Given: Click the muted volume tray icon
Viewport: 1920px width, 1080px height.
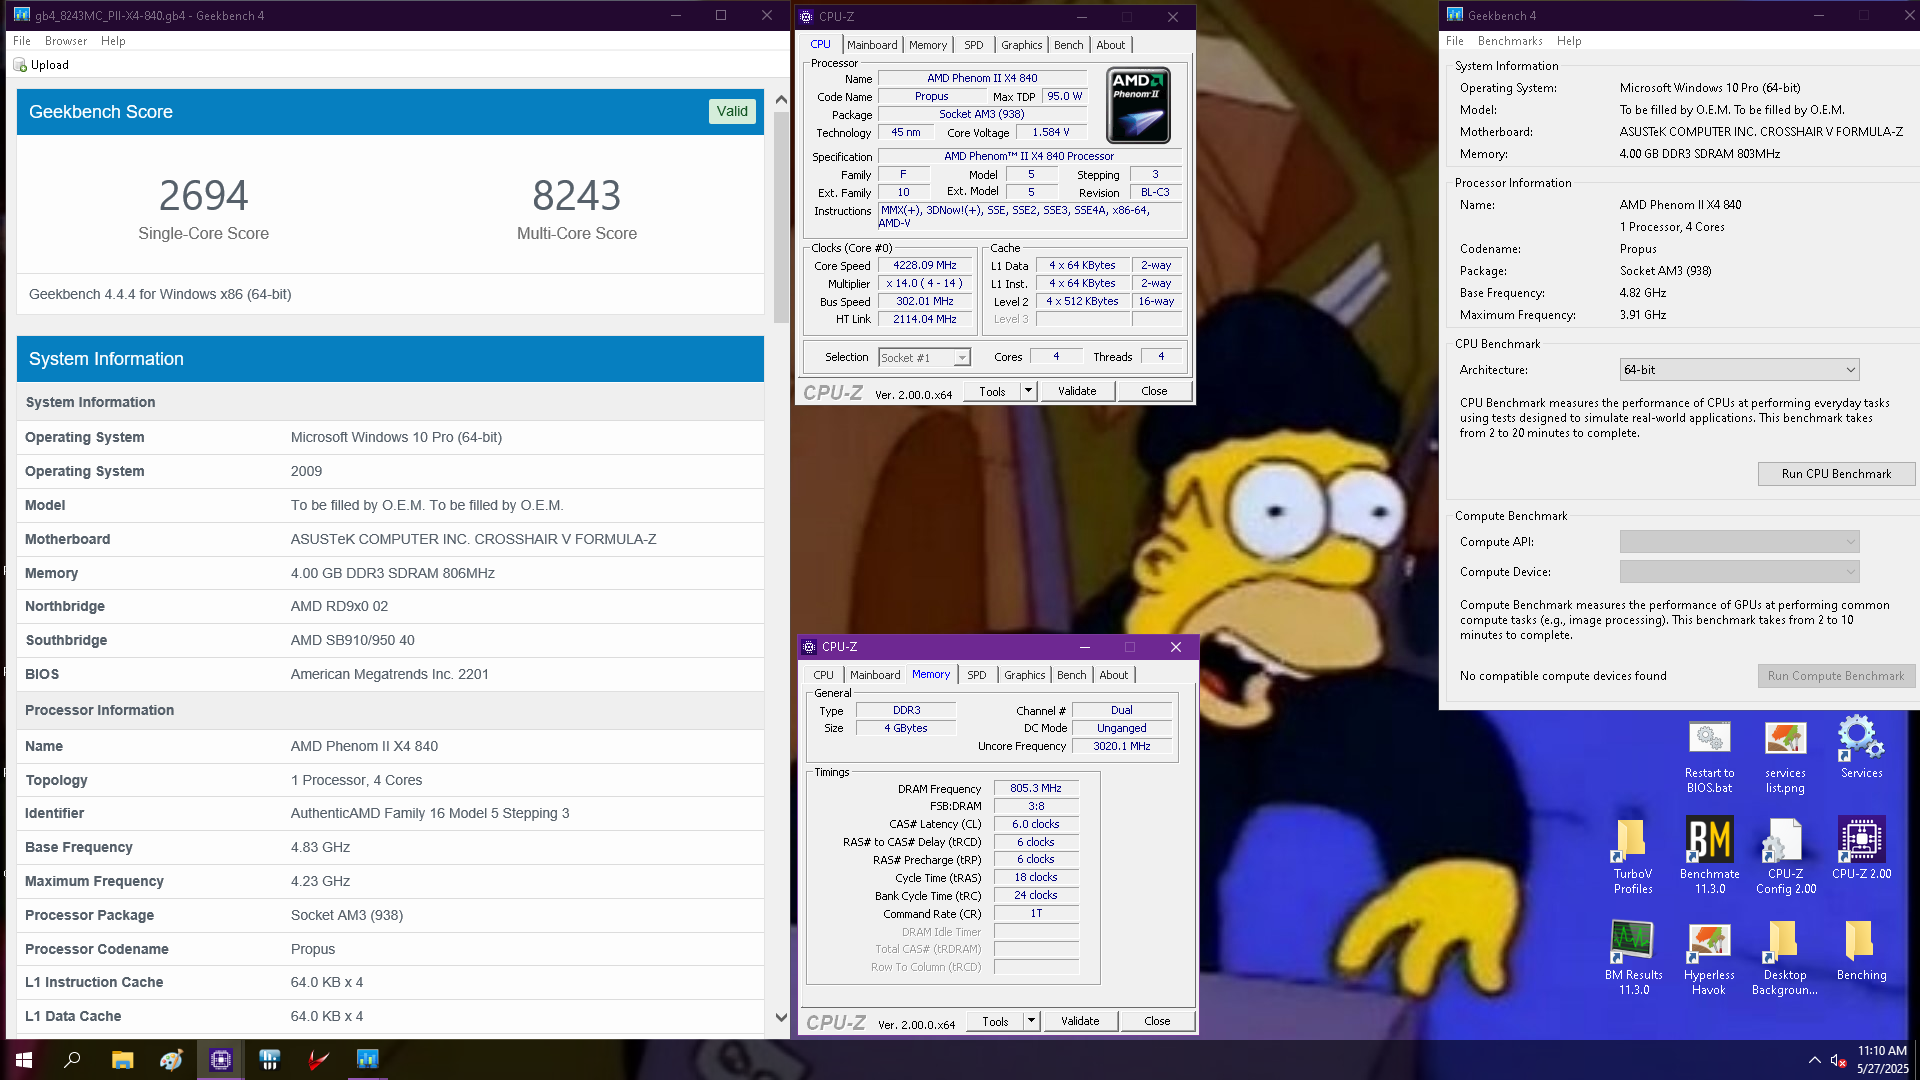Looking at the screenshot, I should (x=1838, y=1060).
